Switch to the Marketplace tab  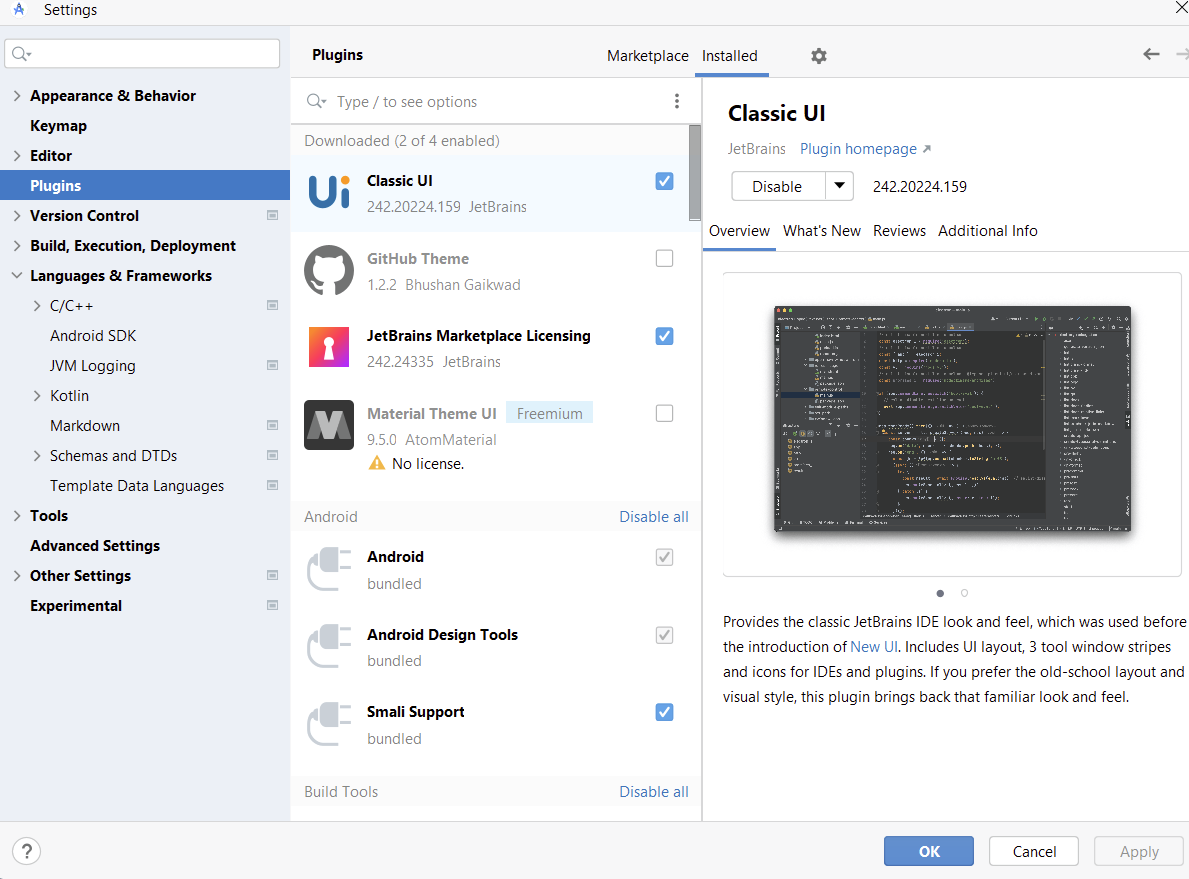647,56
